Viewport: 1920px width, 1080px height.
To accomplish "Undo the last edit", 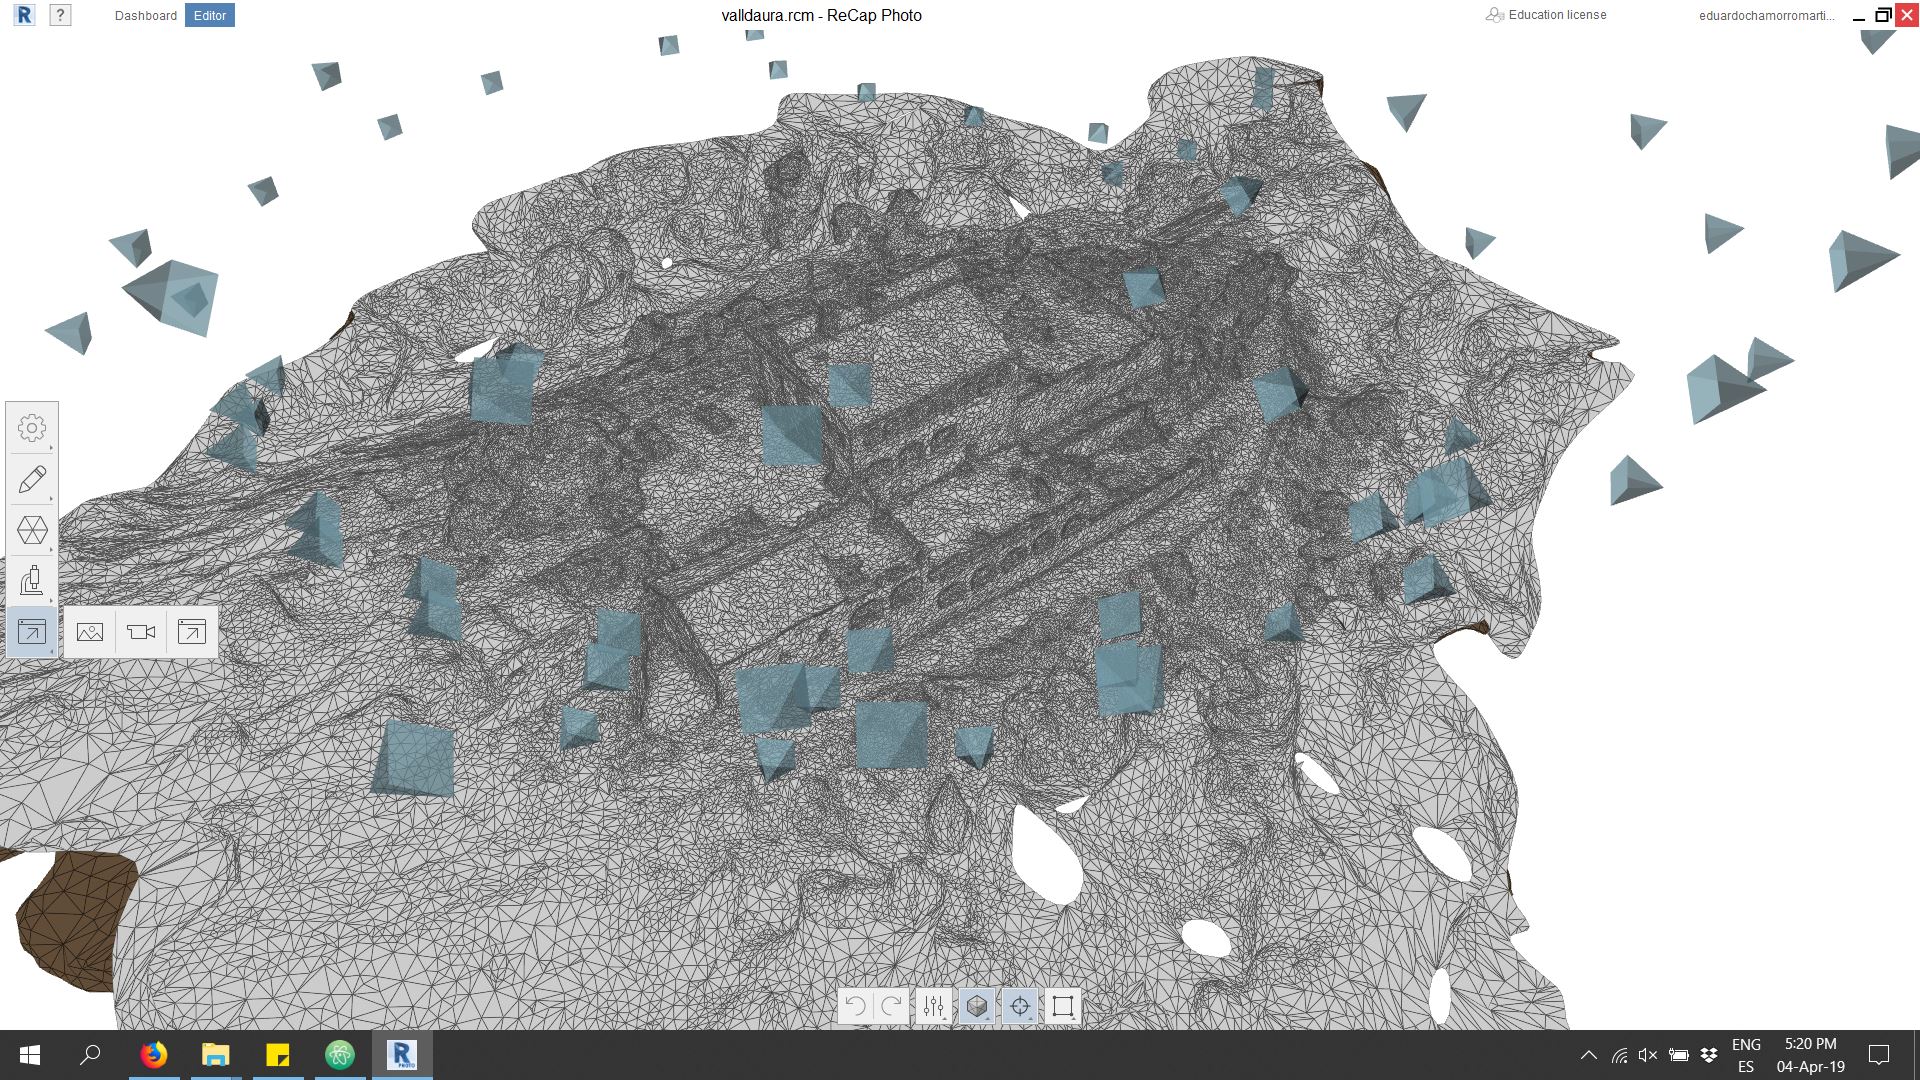I will tap(856, 1006).
